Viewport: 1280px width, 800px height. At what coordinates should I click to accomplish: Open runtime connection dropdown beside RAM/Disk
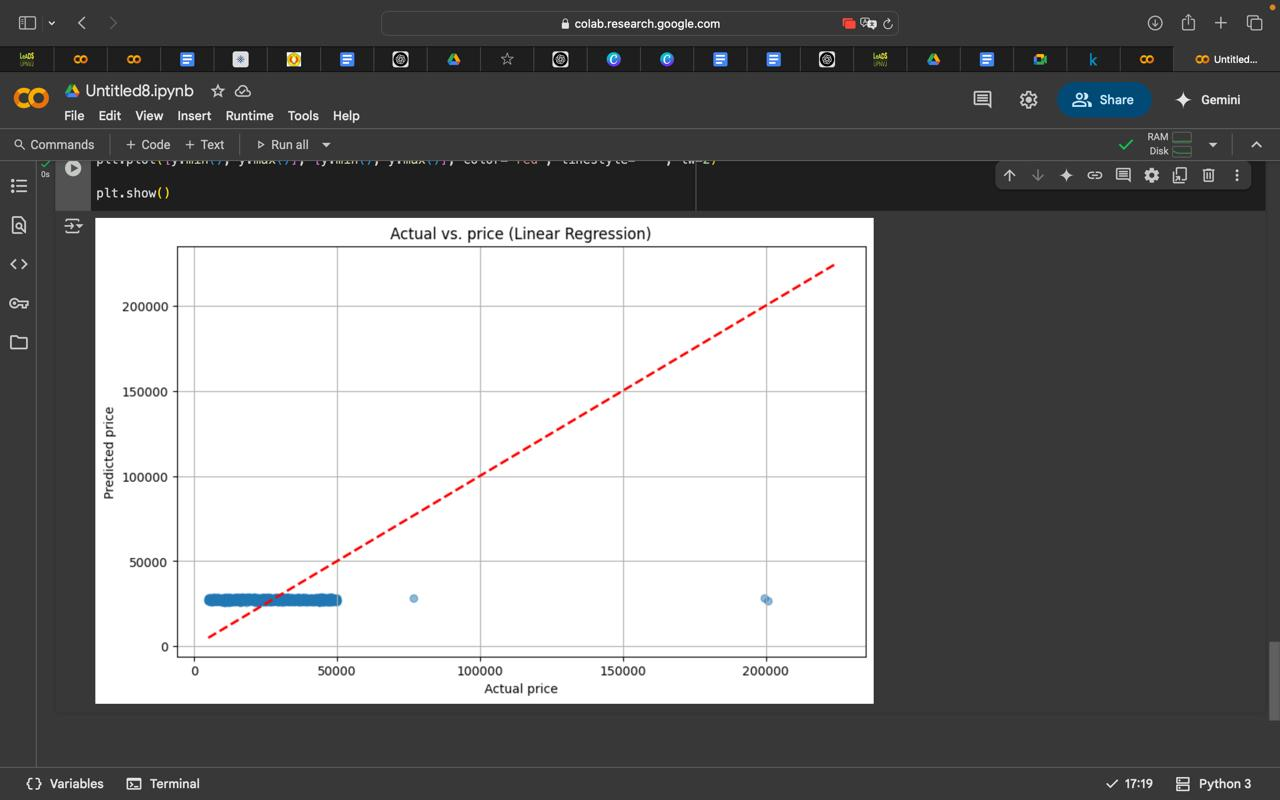click(1213, 145)
